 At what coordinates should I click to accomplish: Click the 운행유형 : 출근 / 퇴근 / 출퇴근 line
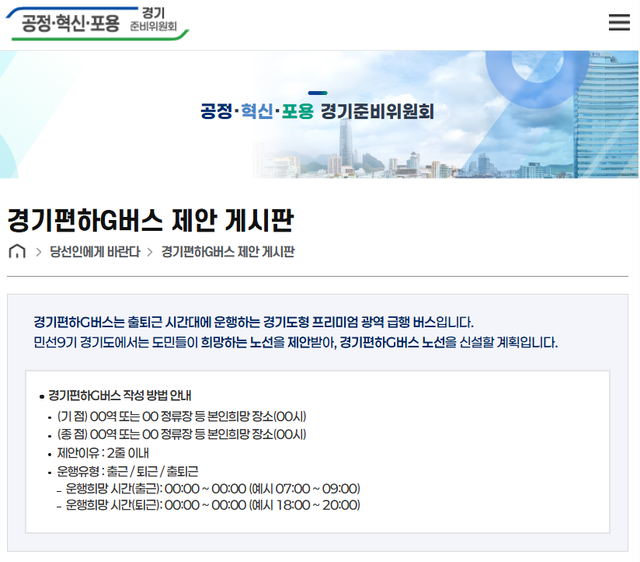128,472
